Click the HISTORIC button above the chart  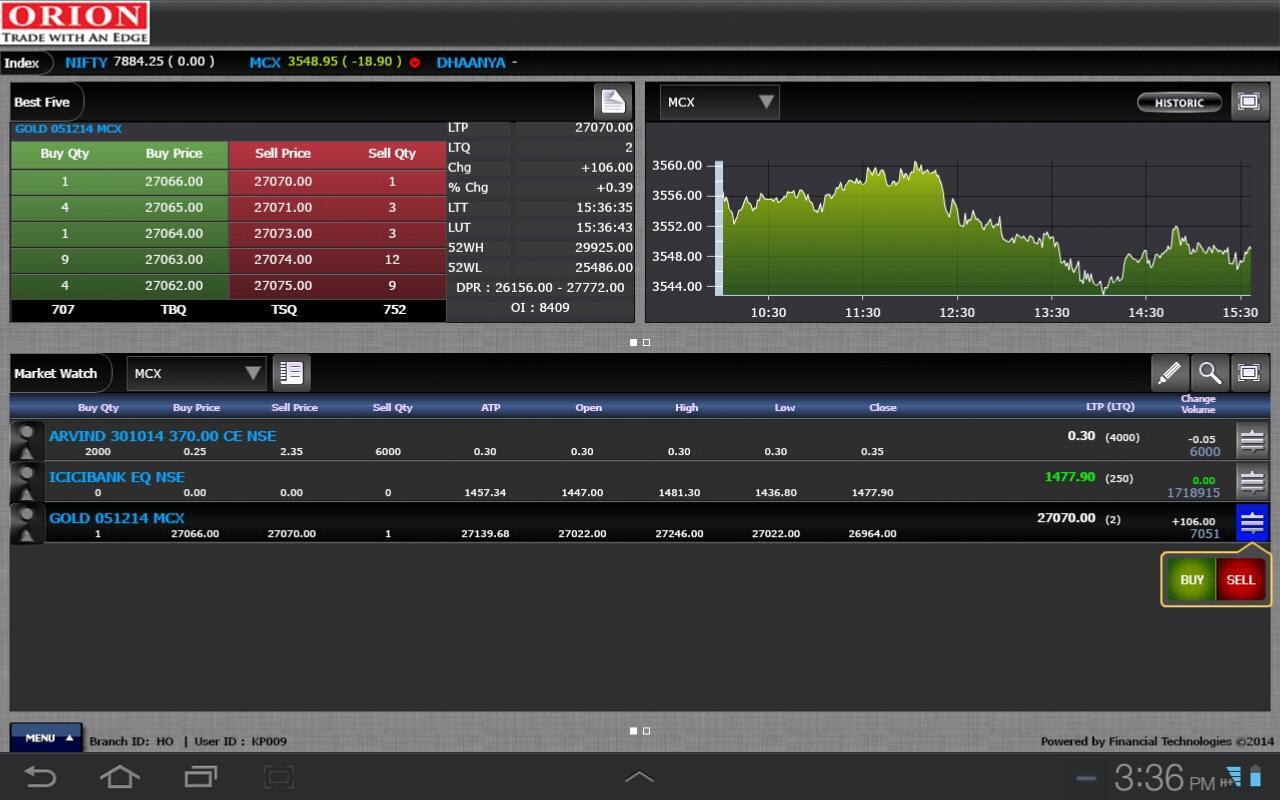[x=1179, y=101]
